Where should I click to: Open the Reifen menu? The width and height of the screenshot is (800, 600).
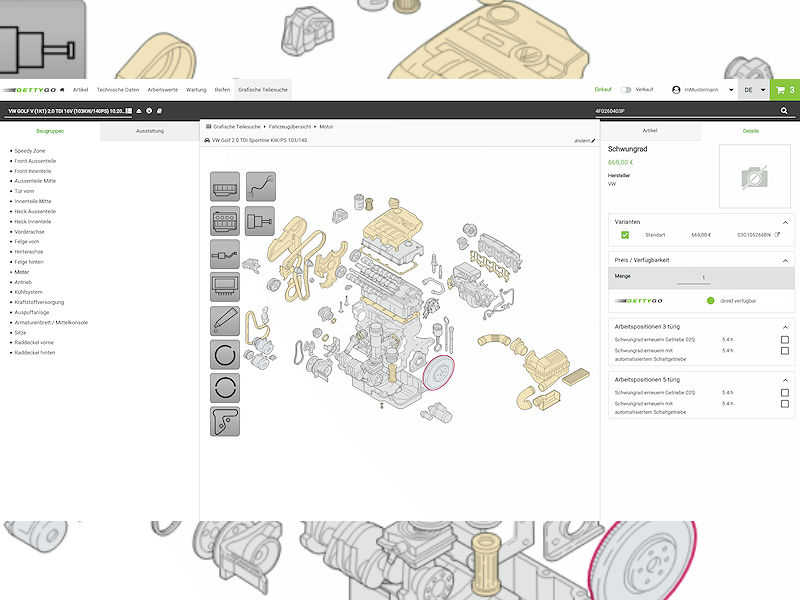222,90
